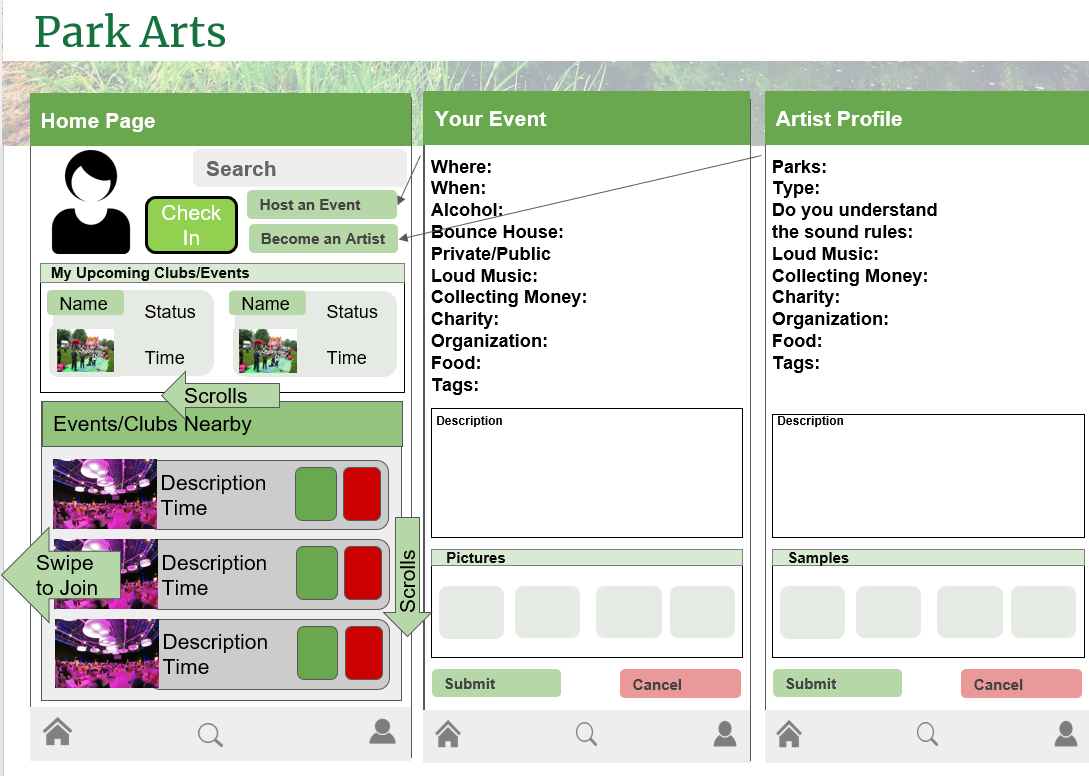Click red square on second nearby event
1089x776 pixels.
coord(362,574)
